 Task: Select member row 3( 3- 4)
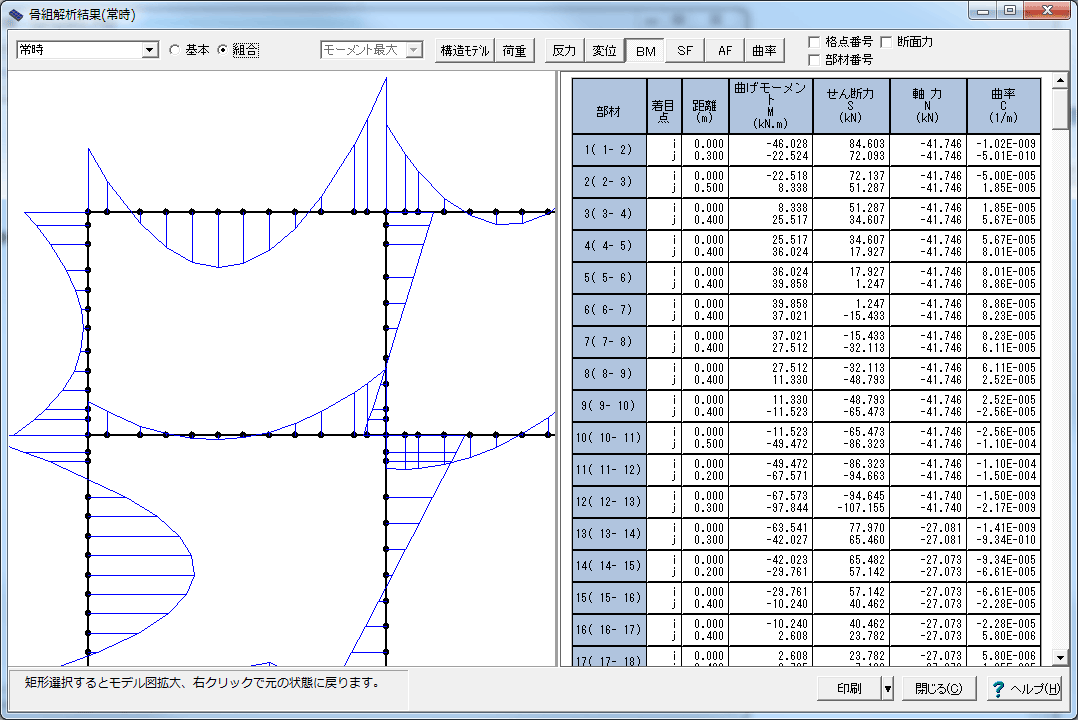coord(609,214)
